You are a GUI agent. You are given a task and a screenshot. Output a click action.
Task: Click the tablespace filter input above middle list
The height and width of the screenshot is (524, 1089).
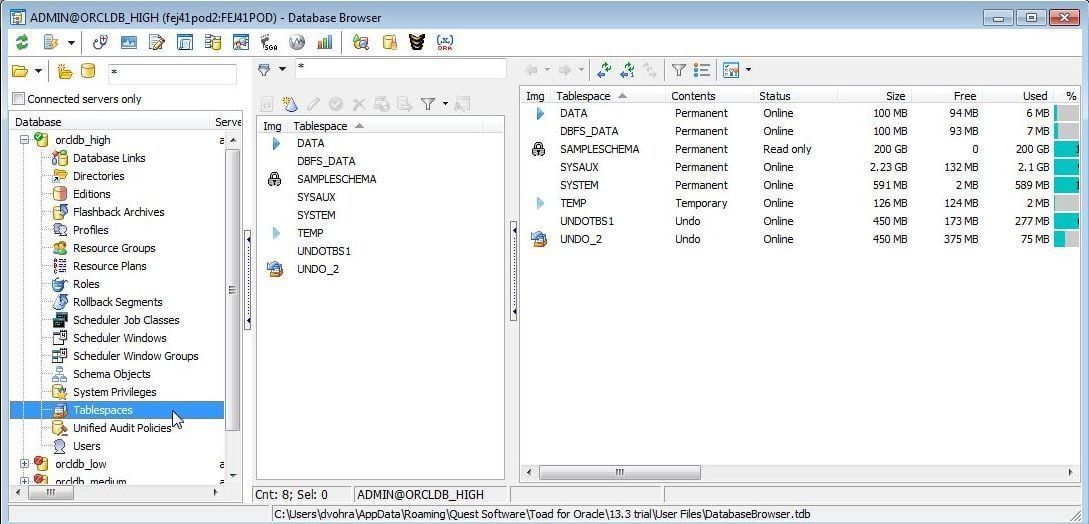tap(401, 69)
